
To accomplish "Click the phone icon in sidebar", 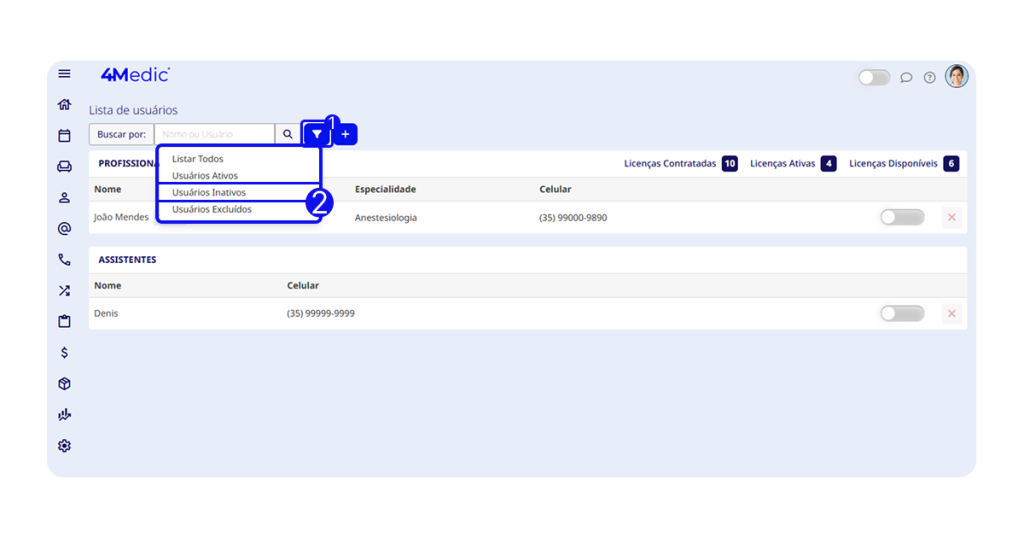I will click(64, 260).
